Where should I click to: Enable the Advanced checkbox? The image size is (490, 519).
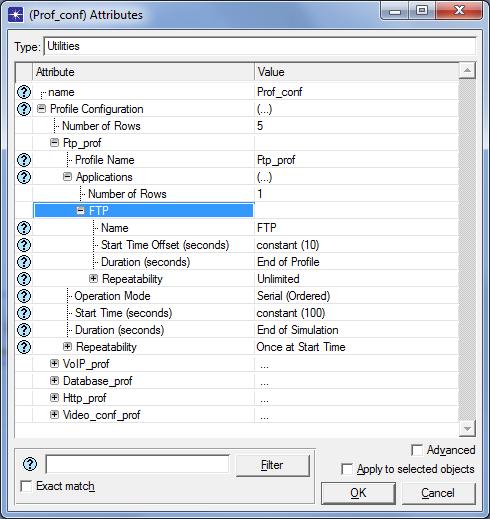(417, 450)
